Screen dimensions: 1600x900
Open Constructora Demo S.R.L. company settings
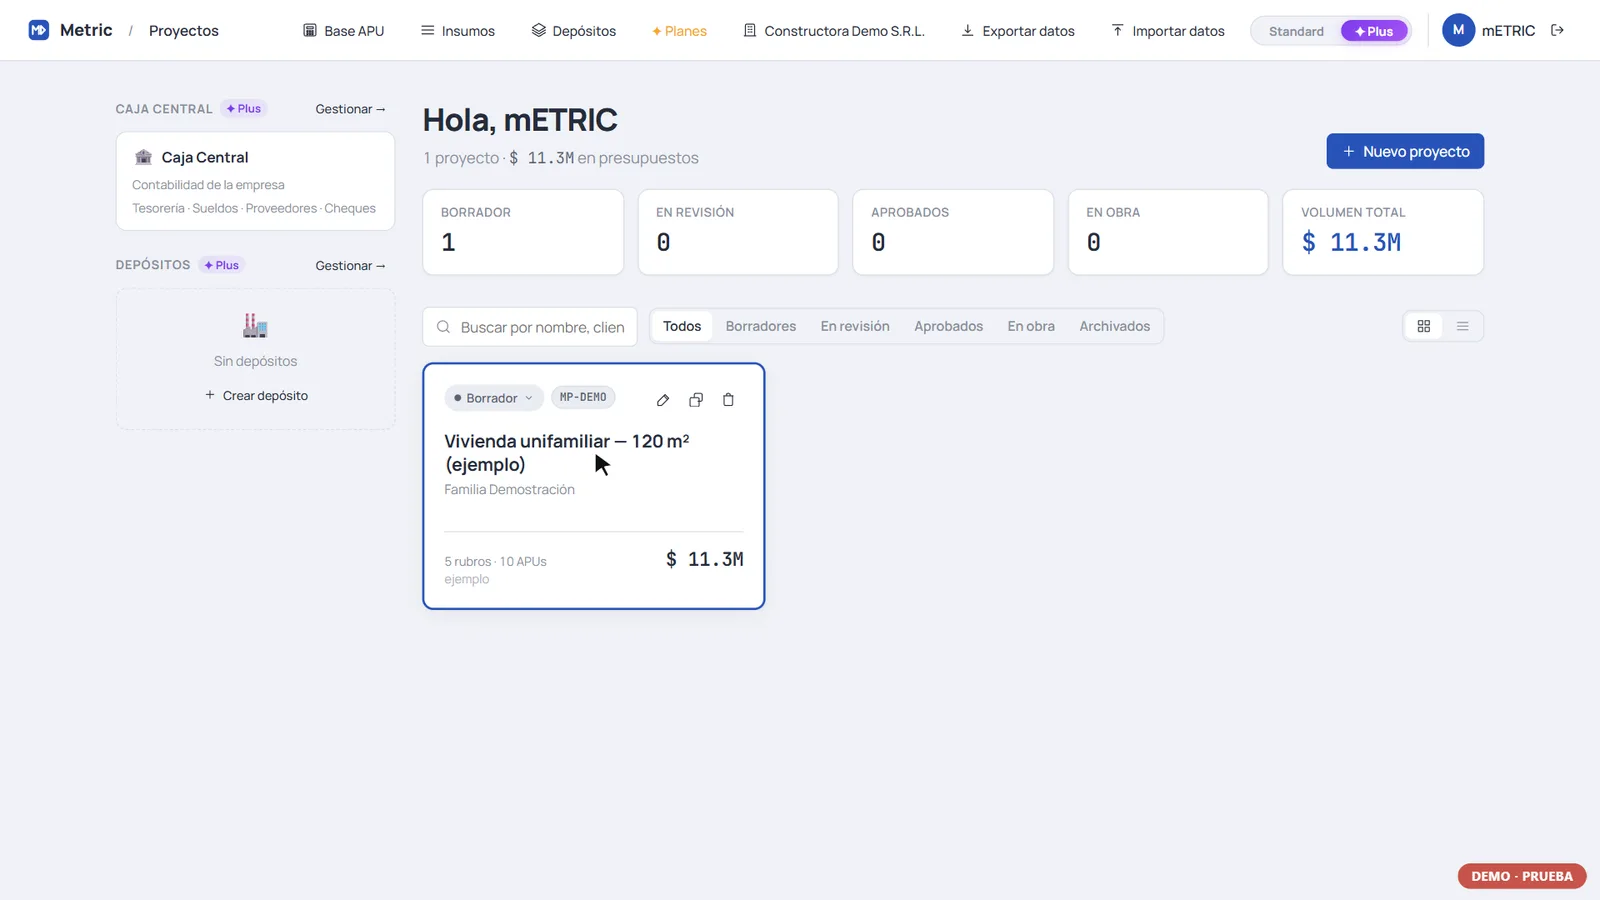point(834,31)
